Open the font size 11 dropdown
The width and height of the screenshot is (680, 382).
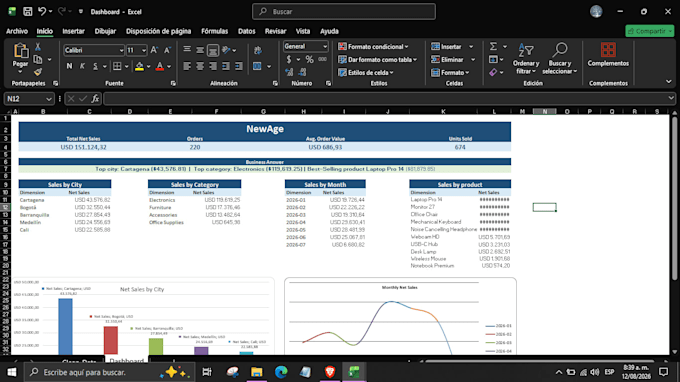point(144,50)
